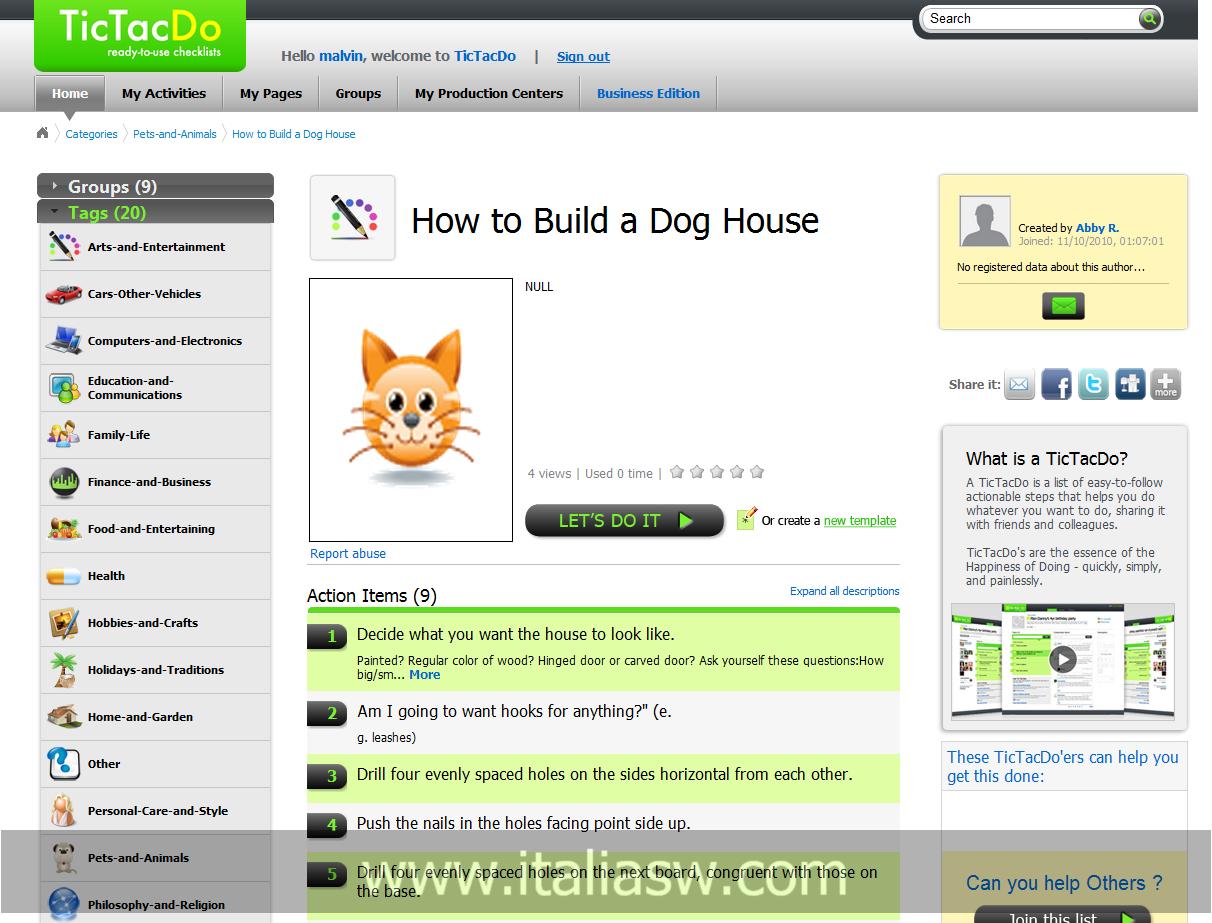Go to the Groups navigation tab
The image size is (1212, 923).
pyautogui.click(x=358, y=94)
